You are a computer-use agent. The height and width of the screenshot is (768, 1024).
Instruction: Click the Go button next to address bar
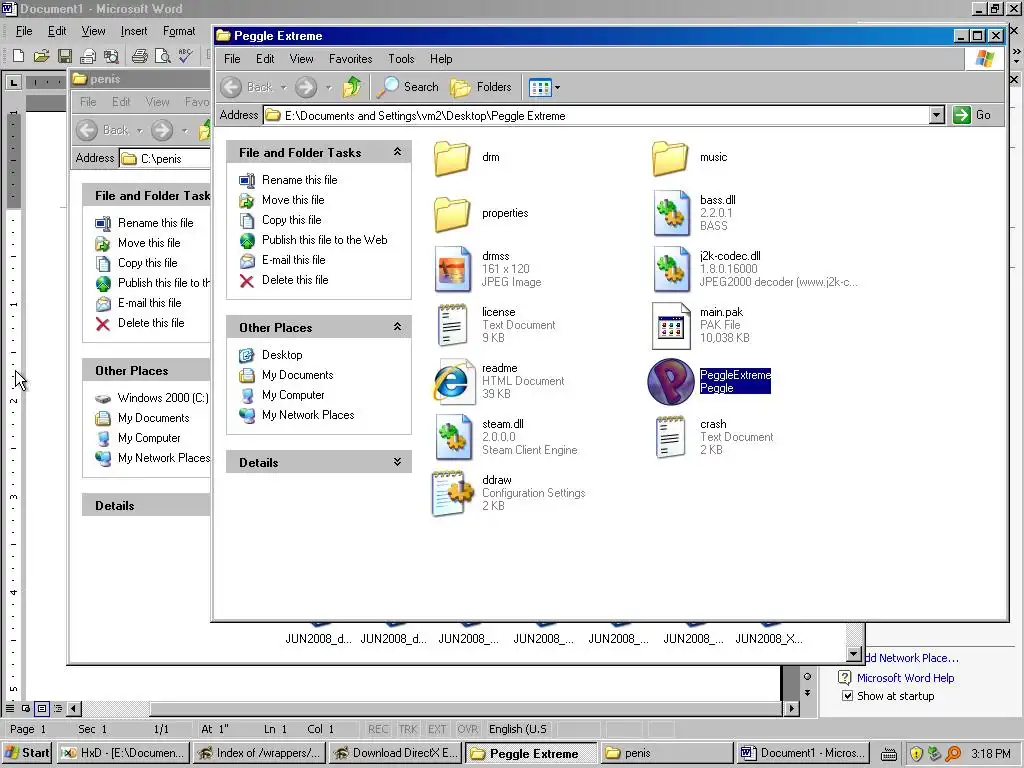pos(972,116)
